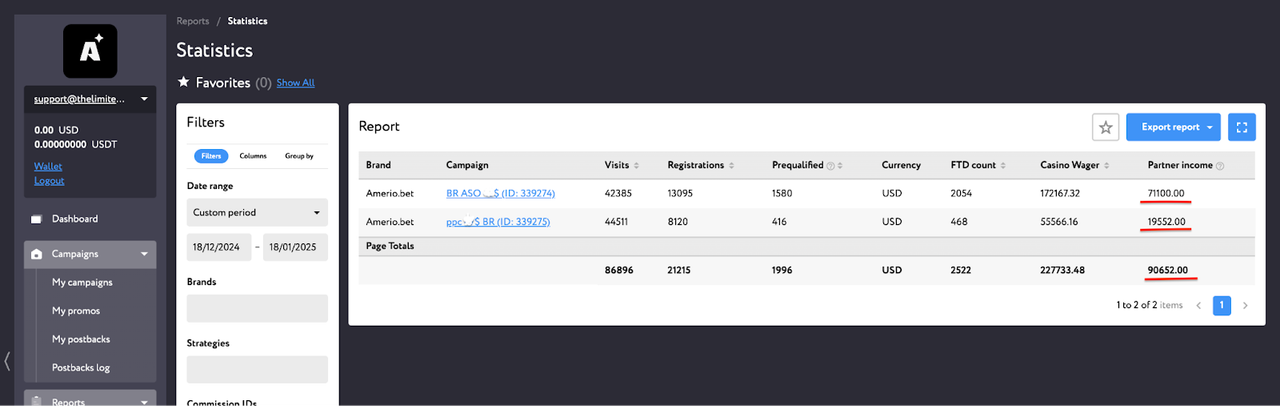Sort table by Registrations column

coord(731,165)
